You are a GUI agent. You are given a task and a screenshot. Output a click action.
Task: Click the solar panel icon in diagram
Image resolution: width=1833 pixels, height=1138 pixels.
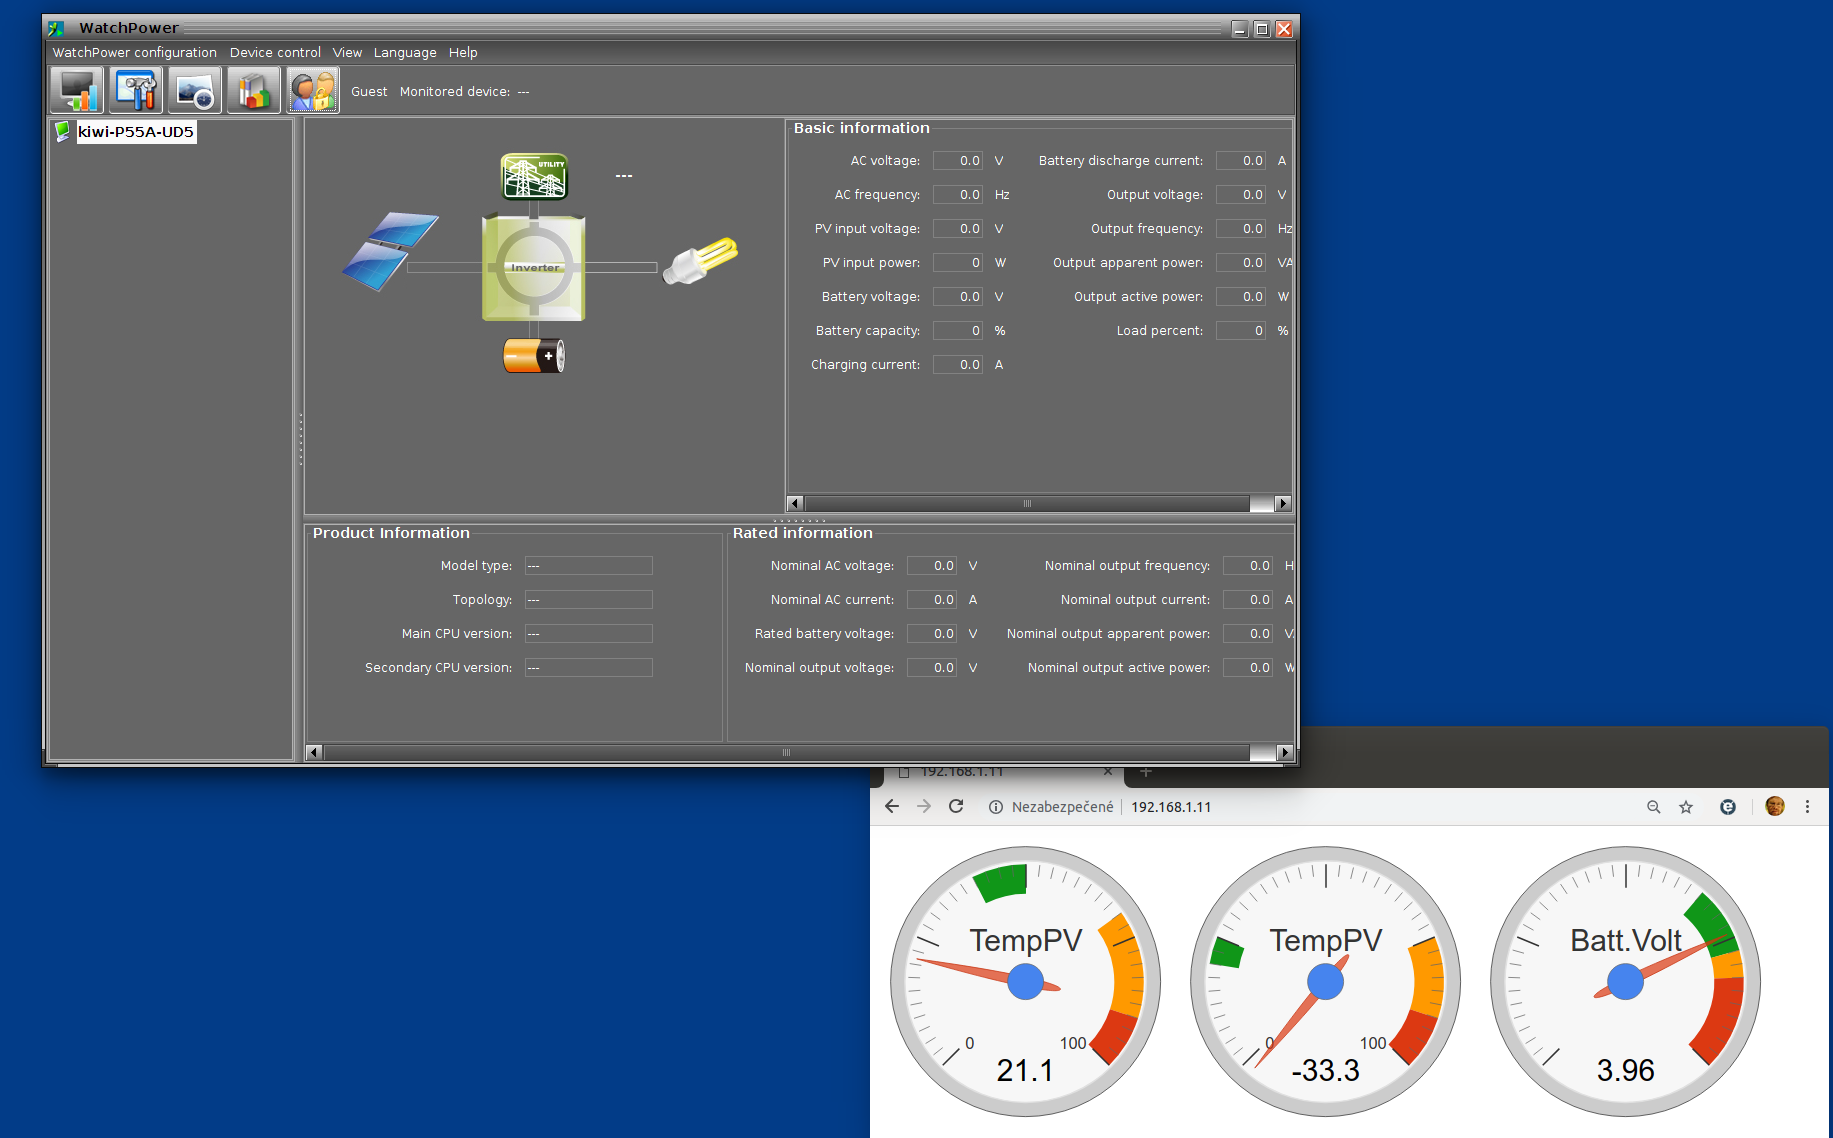tap(389, 250)
